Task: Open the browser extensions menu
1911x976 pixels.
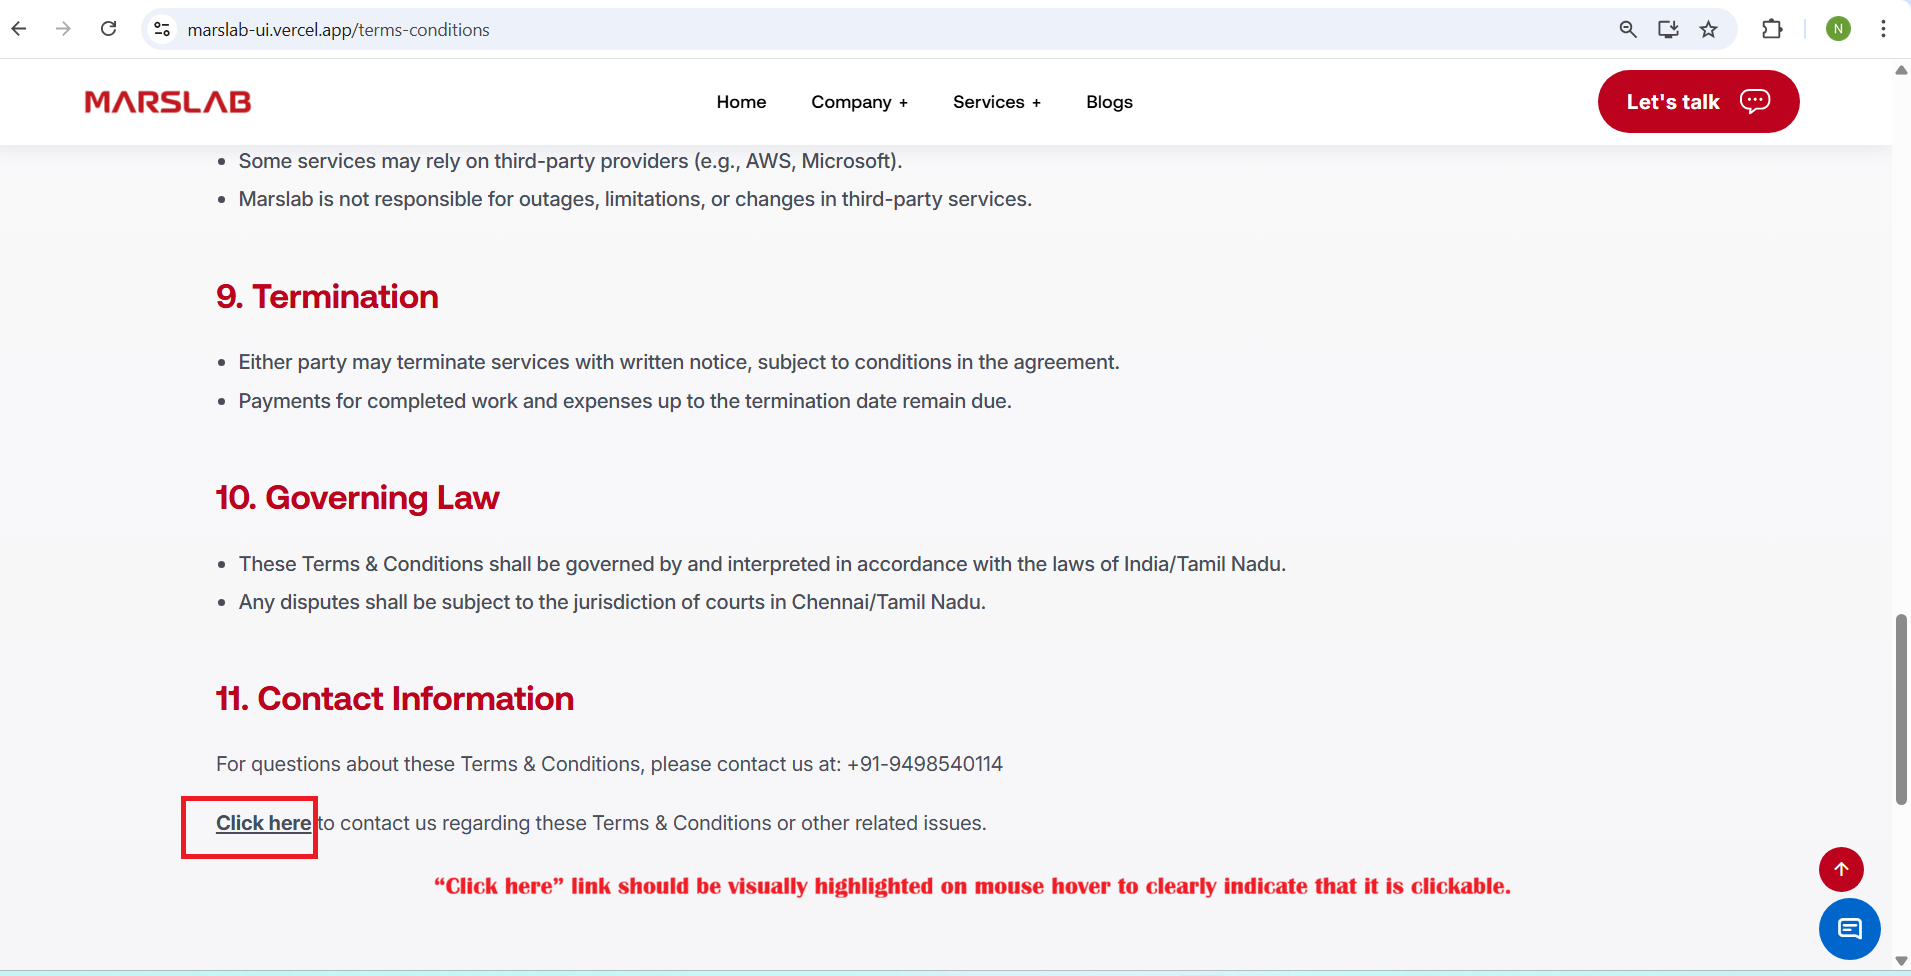Action: 1772,30
